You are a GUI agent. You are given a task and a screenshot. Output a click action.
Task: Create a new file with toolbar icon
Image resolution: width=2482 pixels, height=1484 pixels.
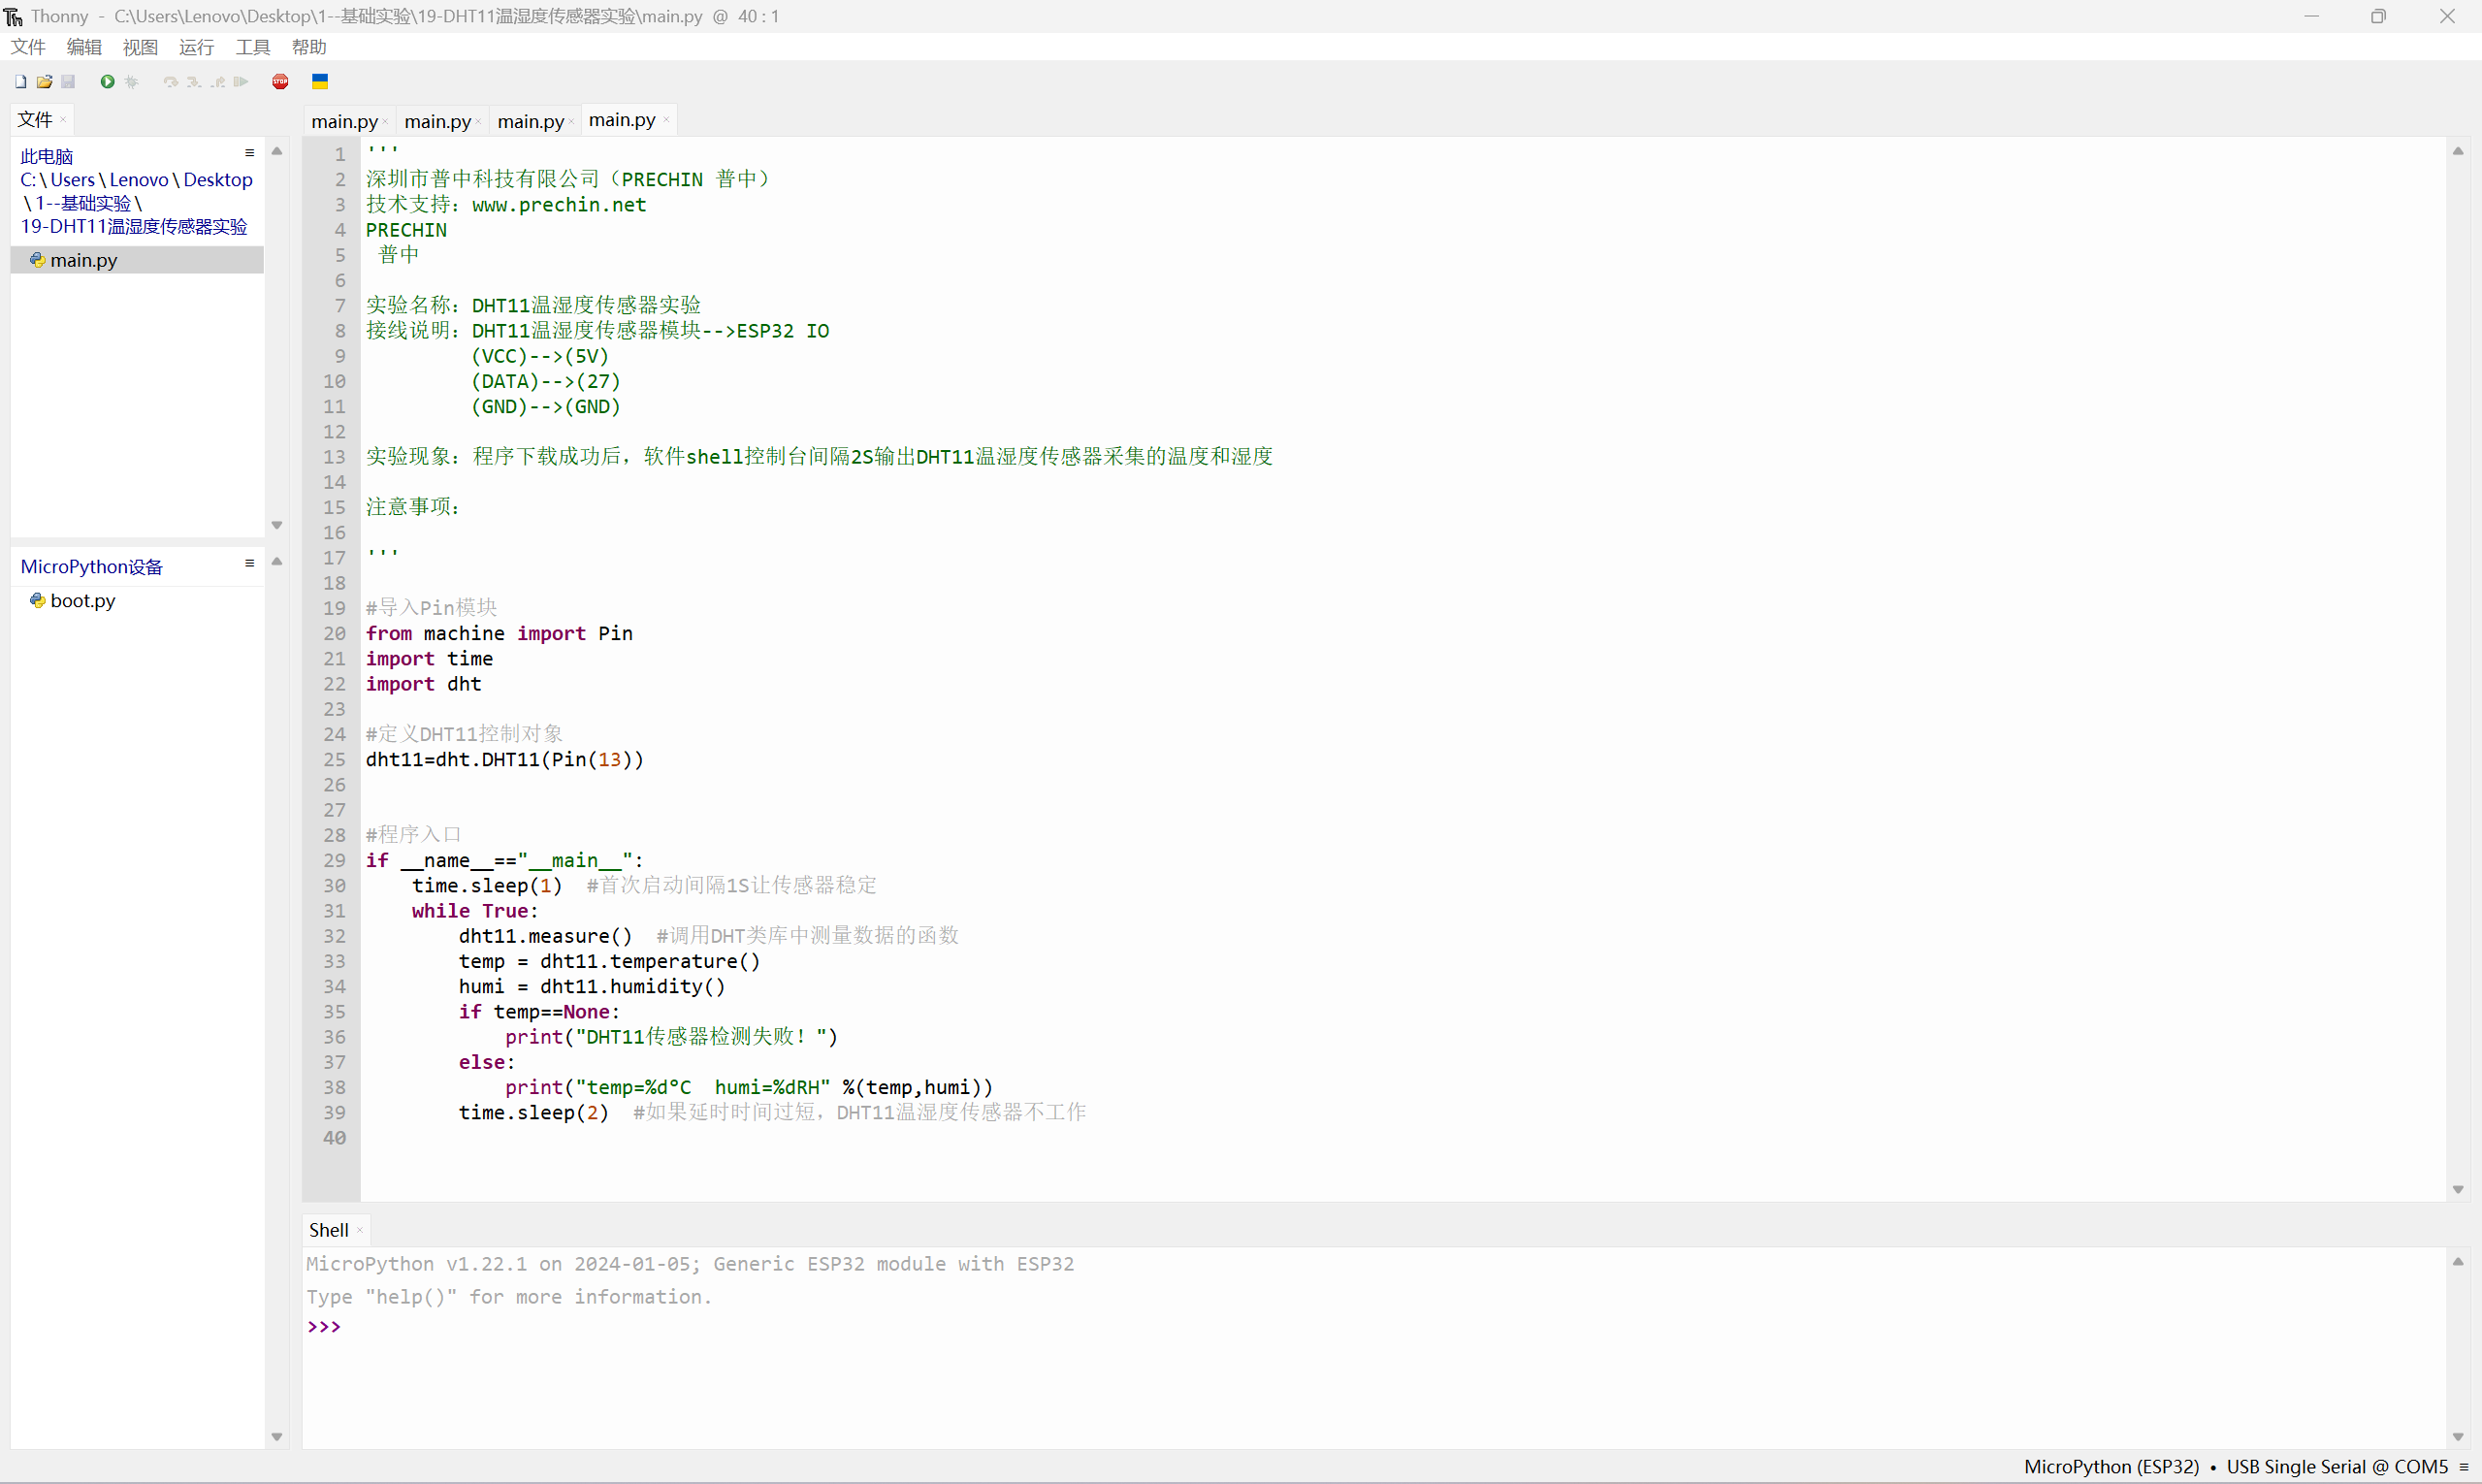click(x=20, y=82)
